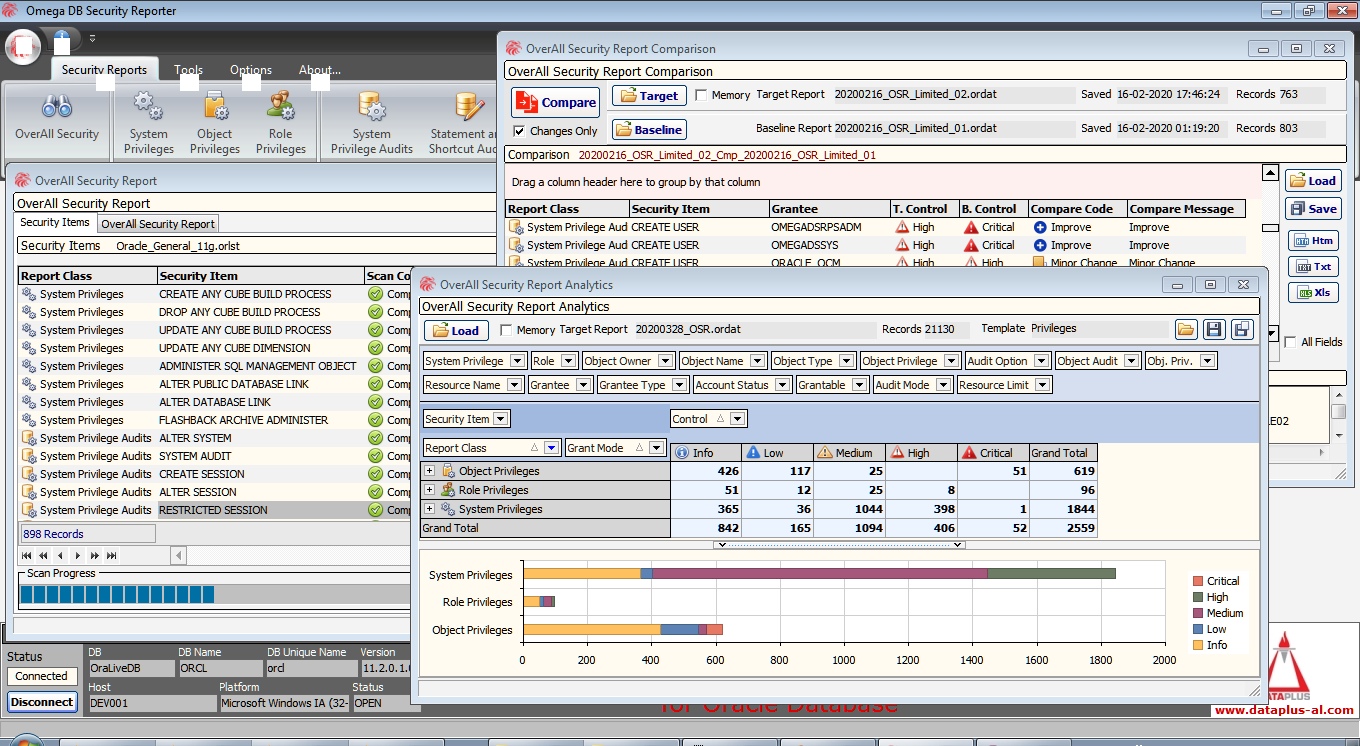Open the Account Status filter dropdown
The height and width of the screenshot is (746, 1360).
pyautogui.click(x=782, y=385)
